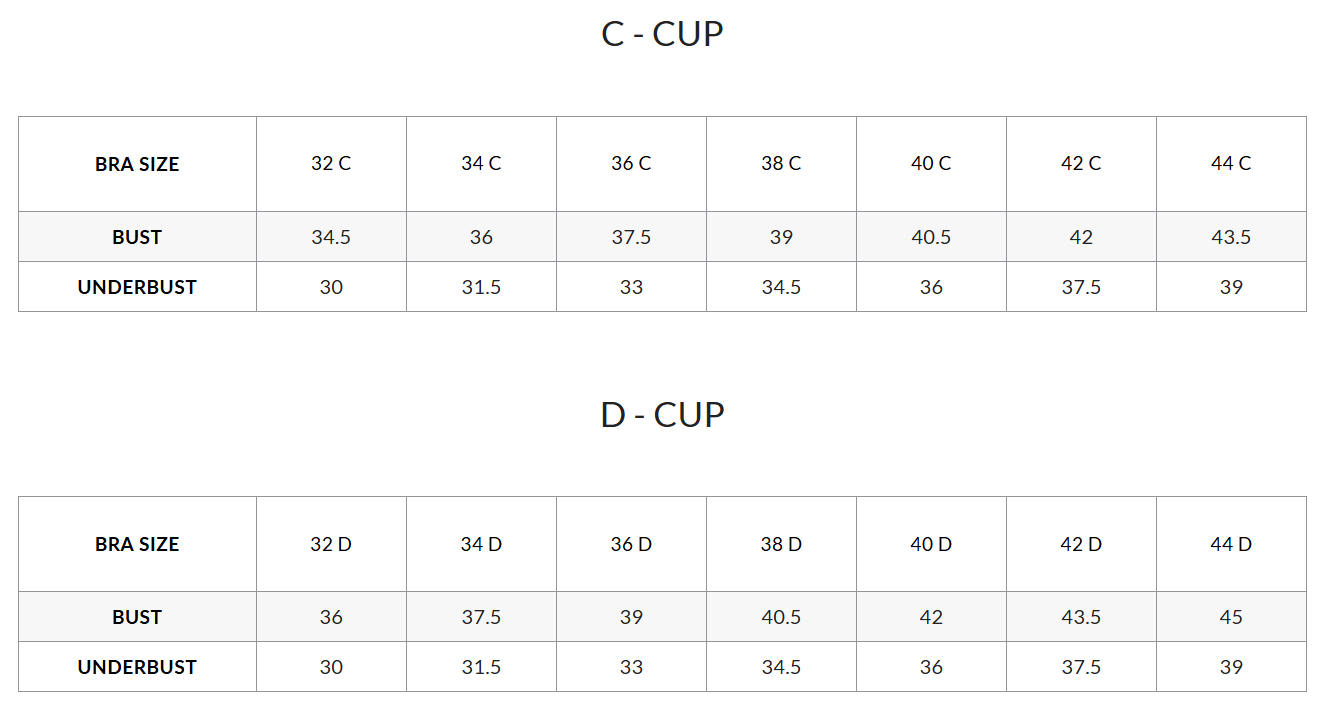Click the 40 C bra size cell
Viewport: 1328px width, 708px height.
(x=931, y=164)
